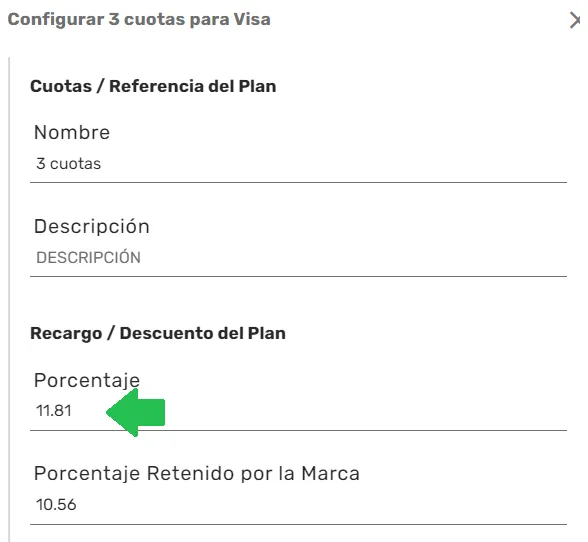This screenshot has height=542, width=588.
Task: Click the Configurar 3 cuotas para Visa title
Action: tap(139, 20)
